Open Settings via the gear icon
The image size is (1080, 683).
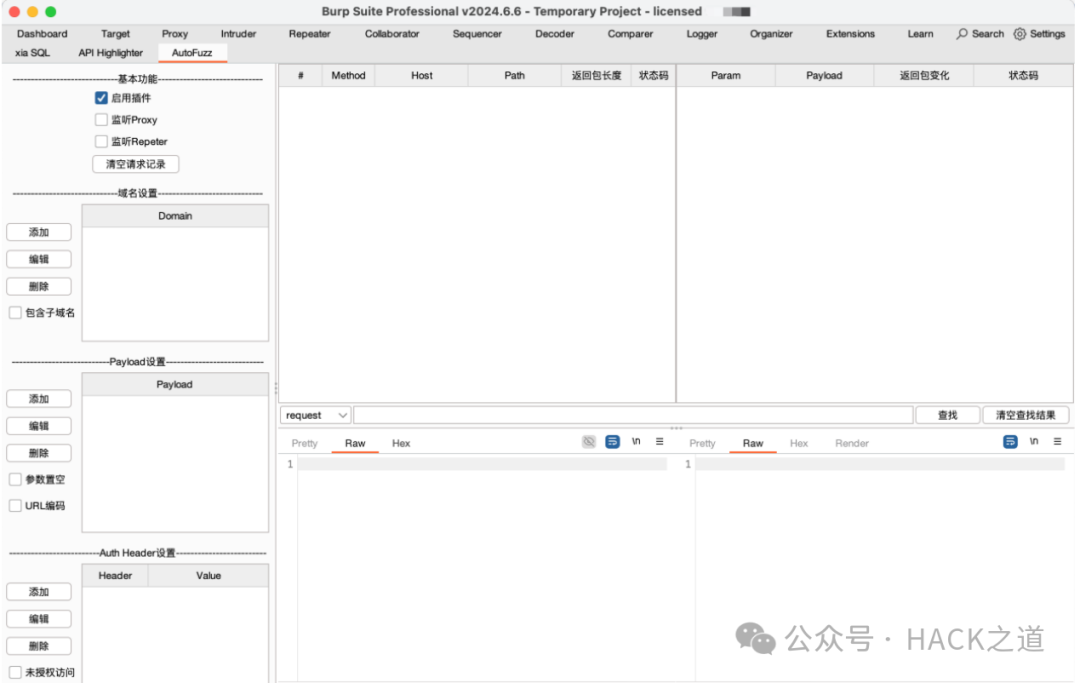[x=1019, y=34]
